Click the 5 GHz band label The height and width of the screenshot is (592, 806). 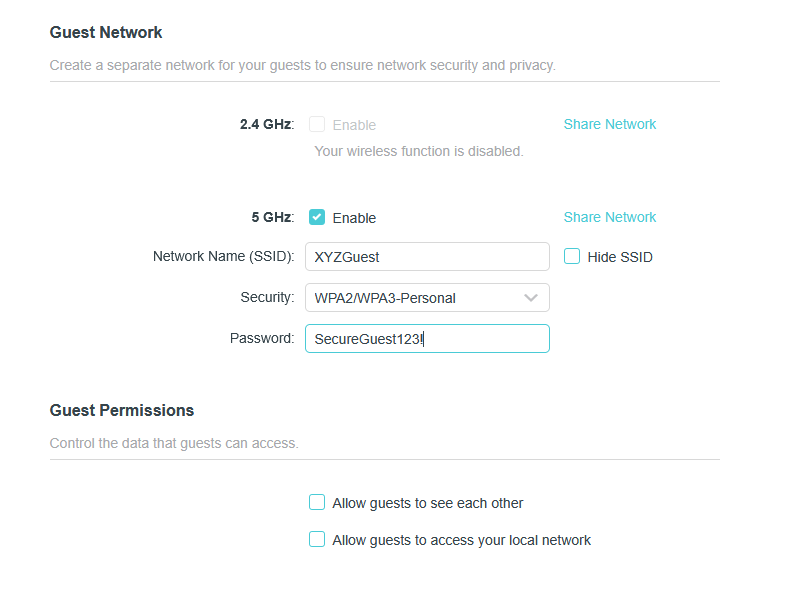pos(272,217)
